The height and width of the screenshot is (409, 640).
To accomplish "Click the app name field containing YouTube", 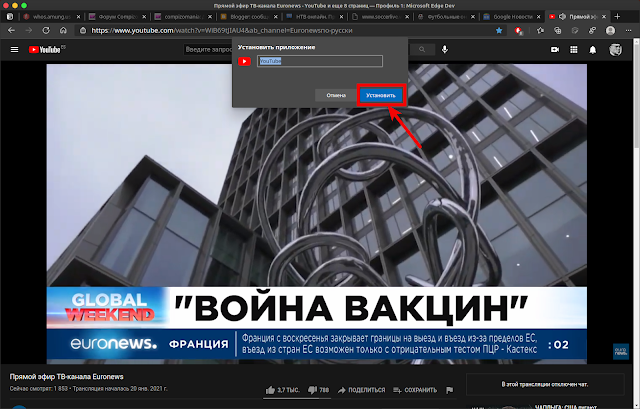I will [x=320, y=61].
